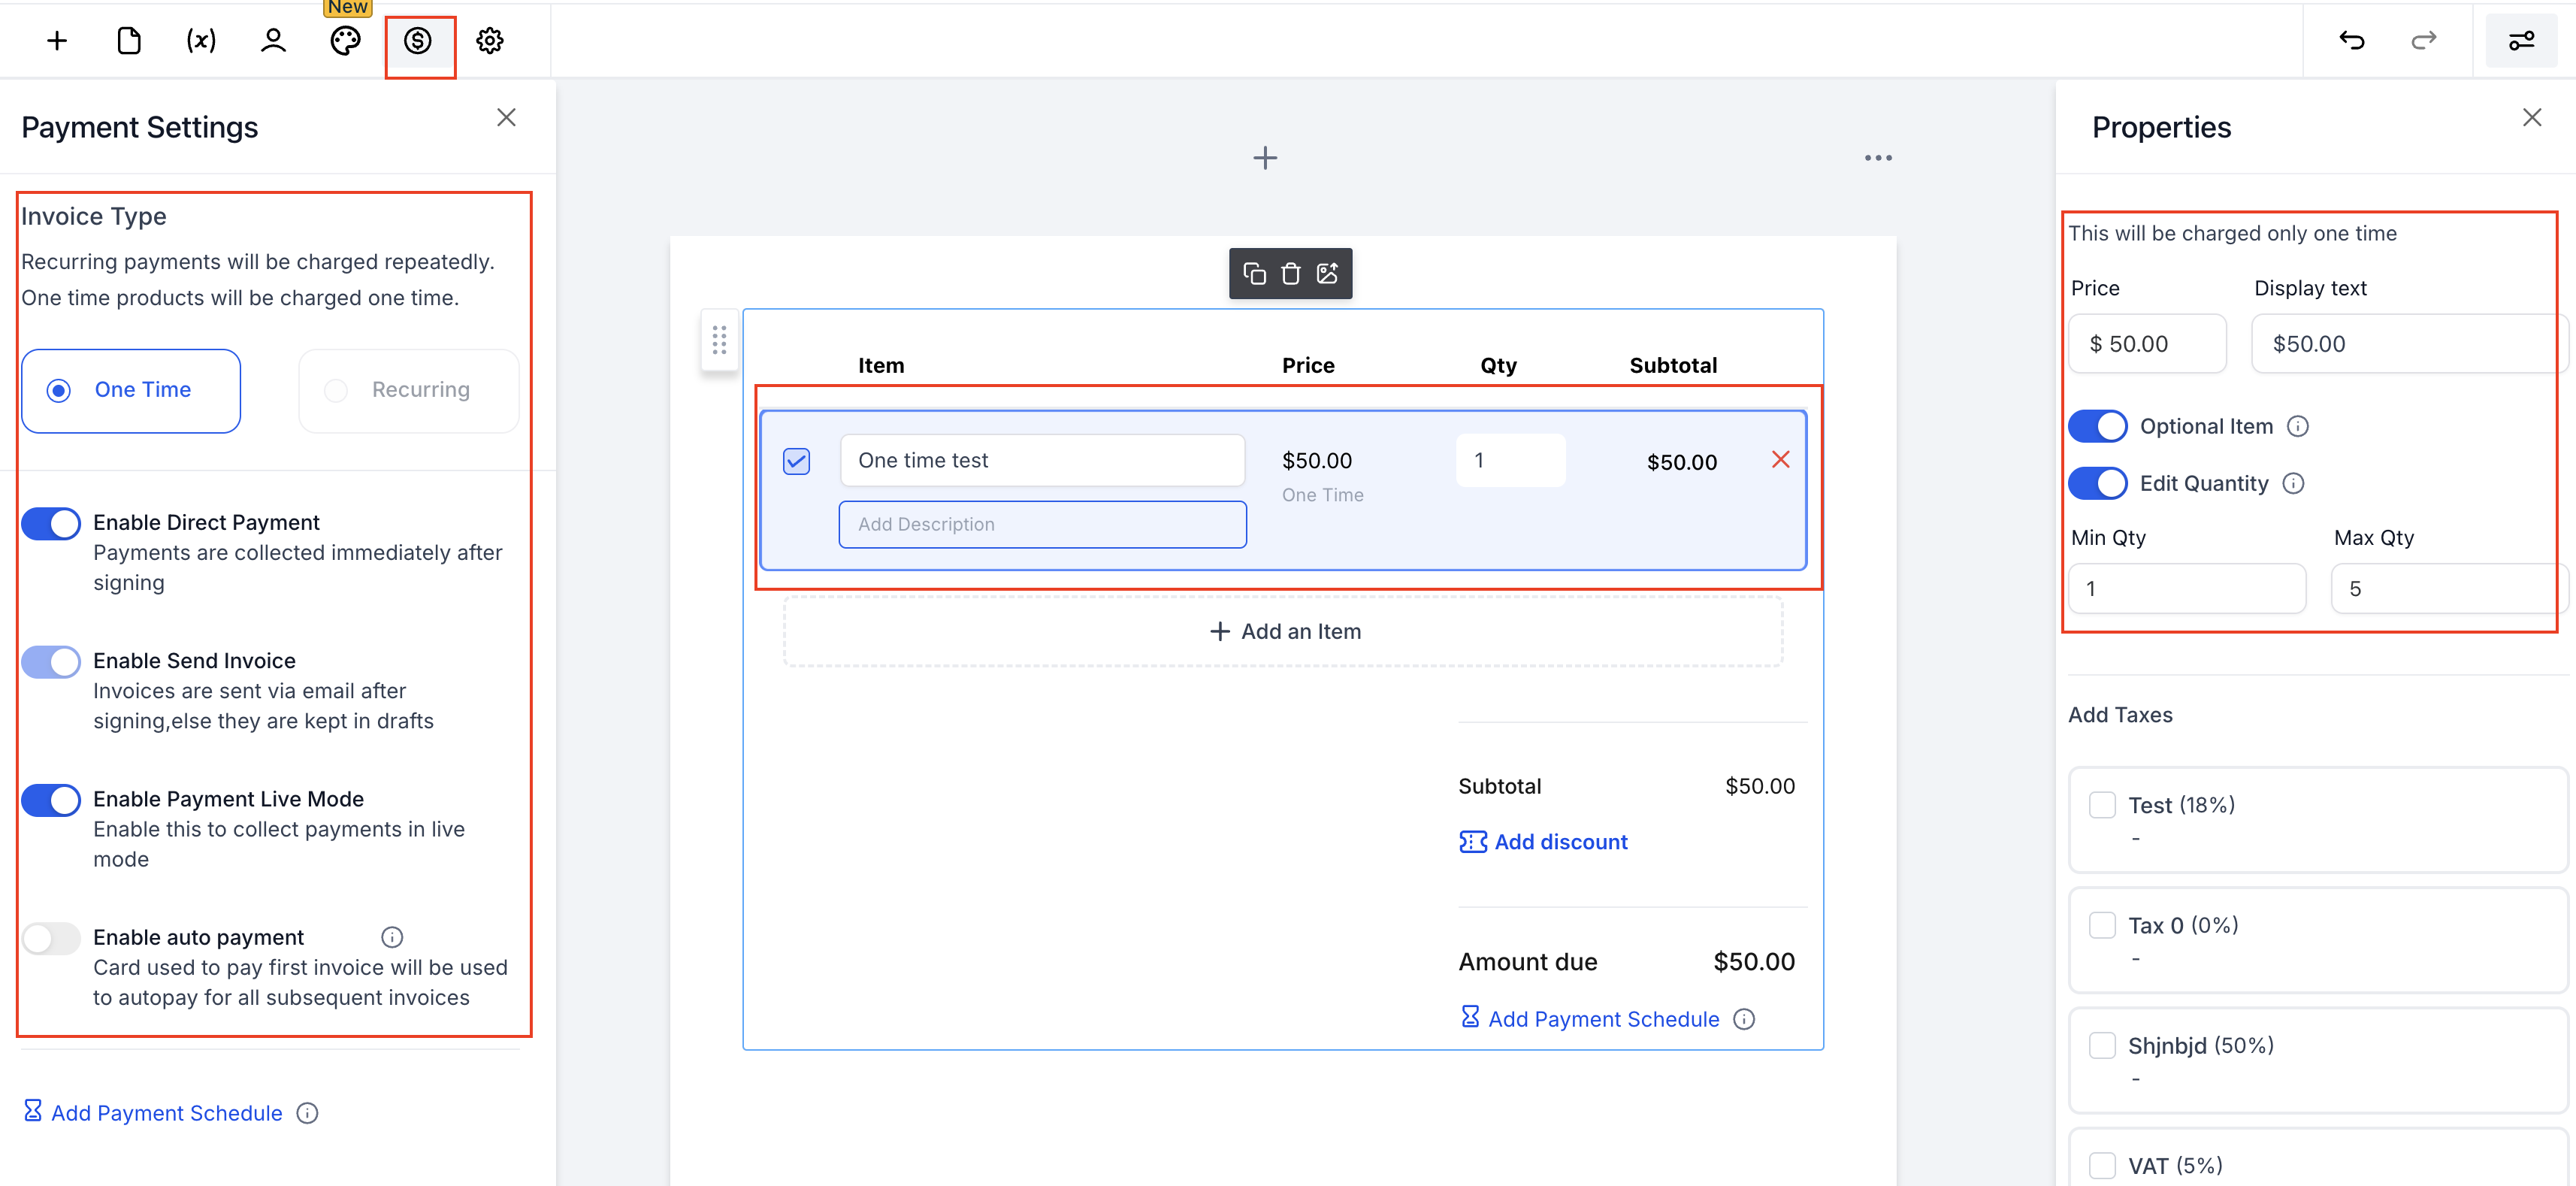Viewport: 2576px width, 1186px height.
Task: Click the plus add element icon in toolbar
Action: 57,40
